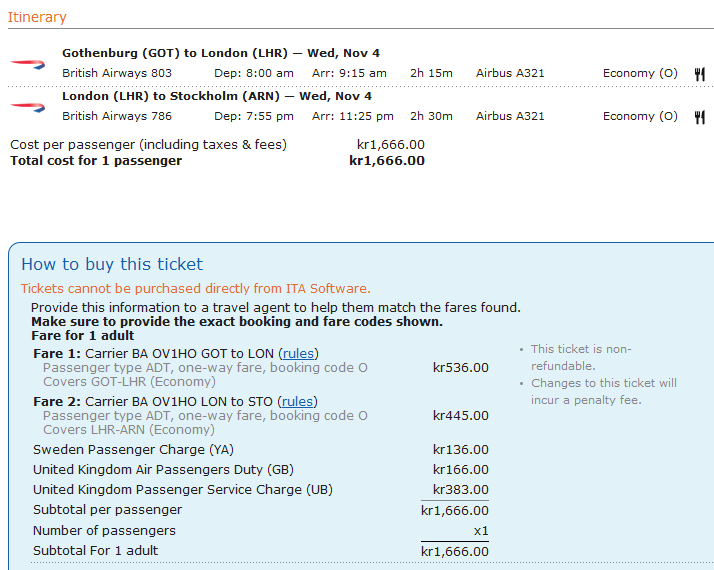Select the British Airways 786 flight number

pos(117,116)
